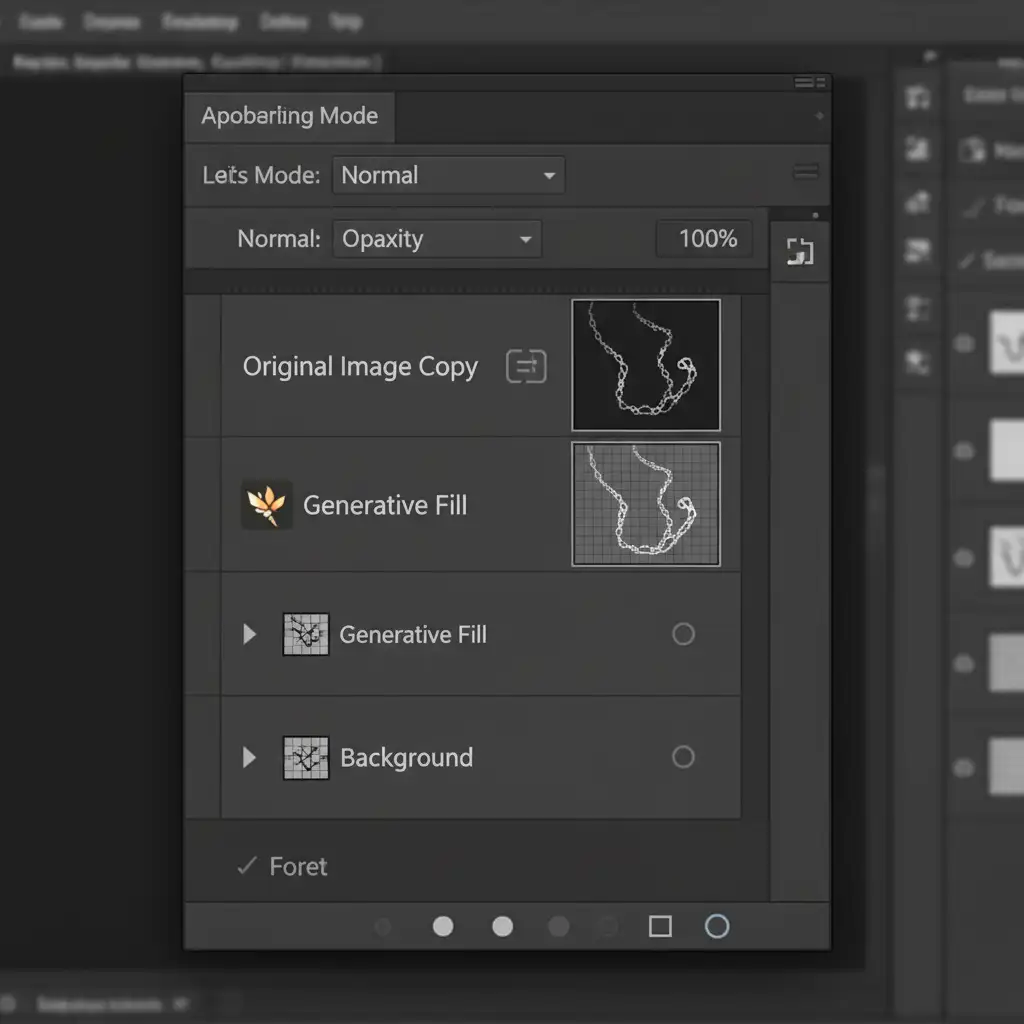Click the orange flower Generative Fill icon

267,505
